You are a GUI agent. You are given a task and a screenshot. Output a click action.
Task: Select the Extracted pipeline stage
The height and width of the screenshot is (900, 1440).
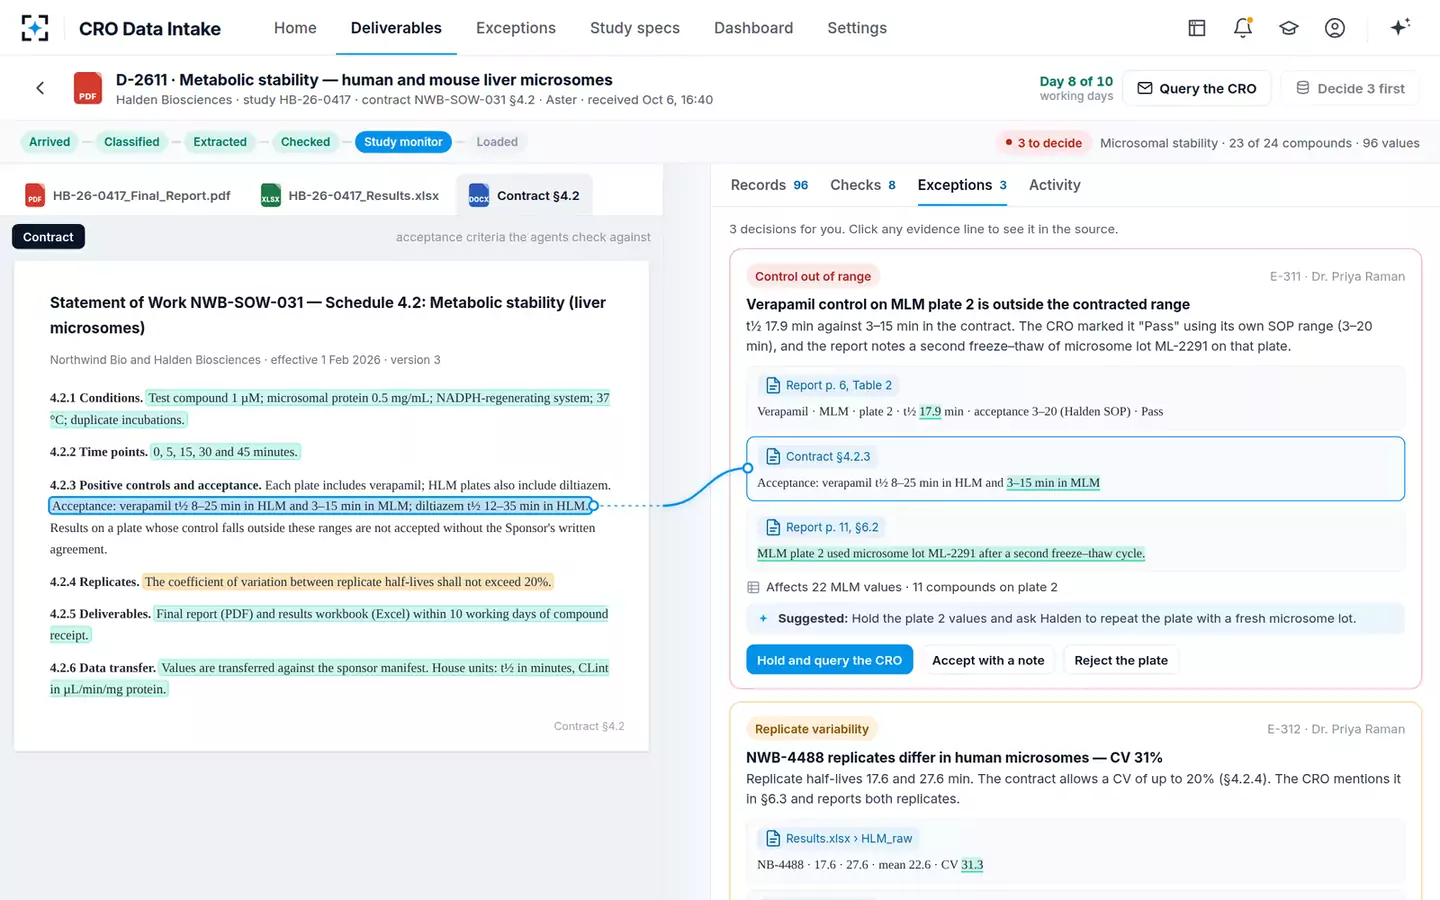pyautogui.click(x=220, y=142)
